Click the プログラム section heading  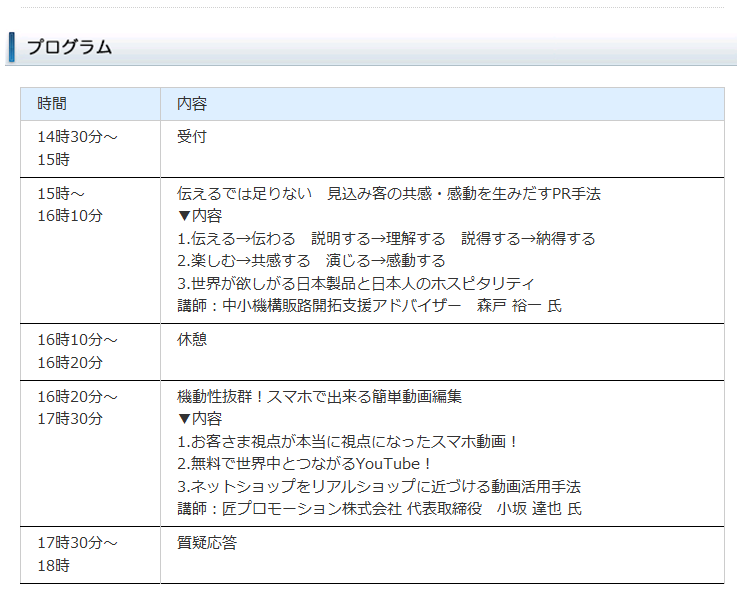tap(69, 47)
